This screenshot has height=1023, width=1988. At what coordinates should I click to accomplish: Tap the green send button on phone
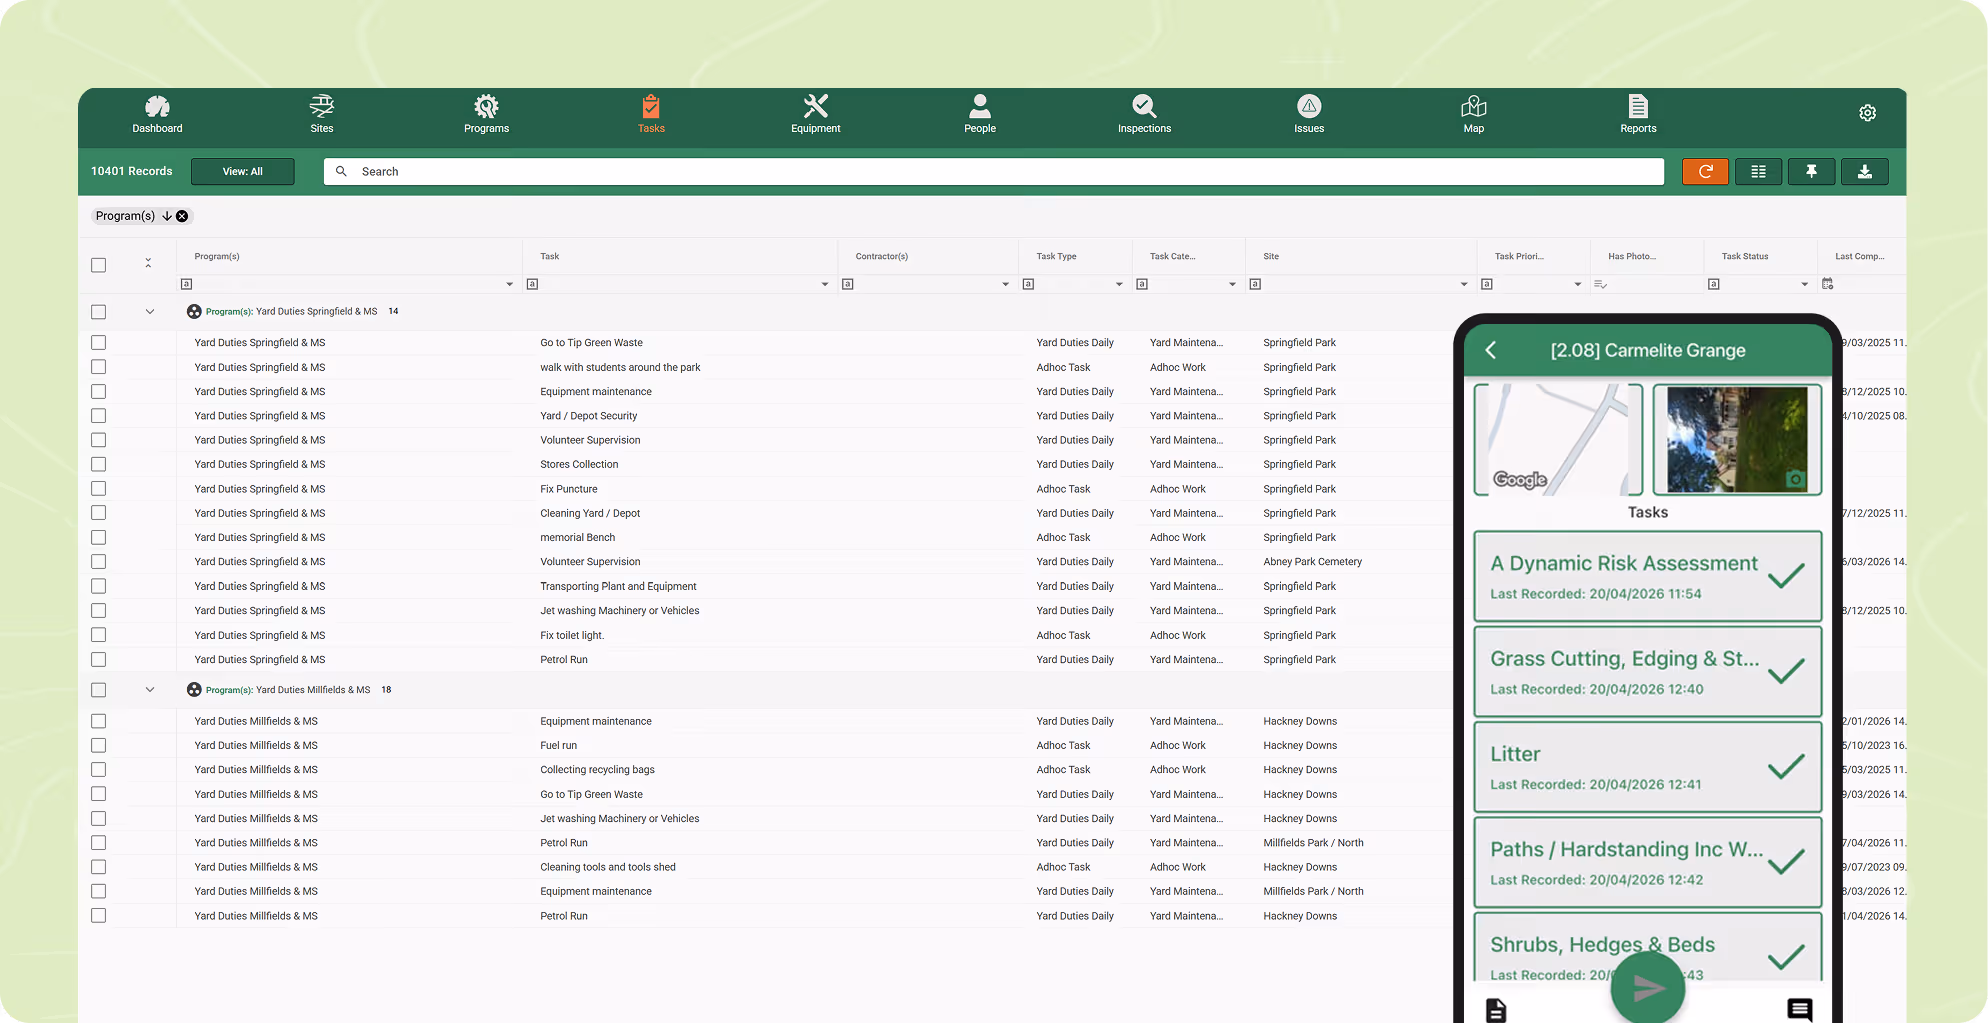(x=1647, y=988)
